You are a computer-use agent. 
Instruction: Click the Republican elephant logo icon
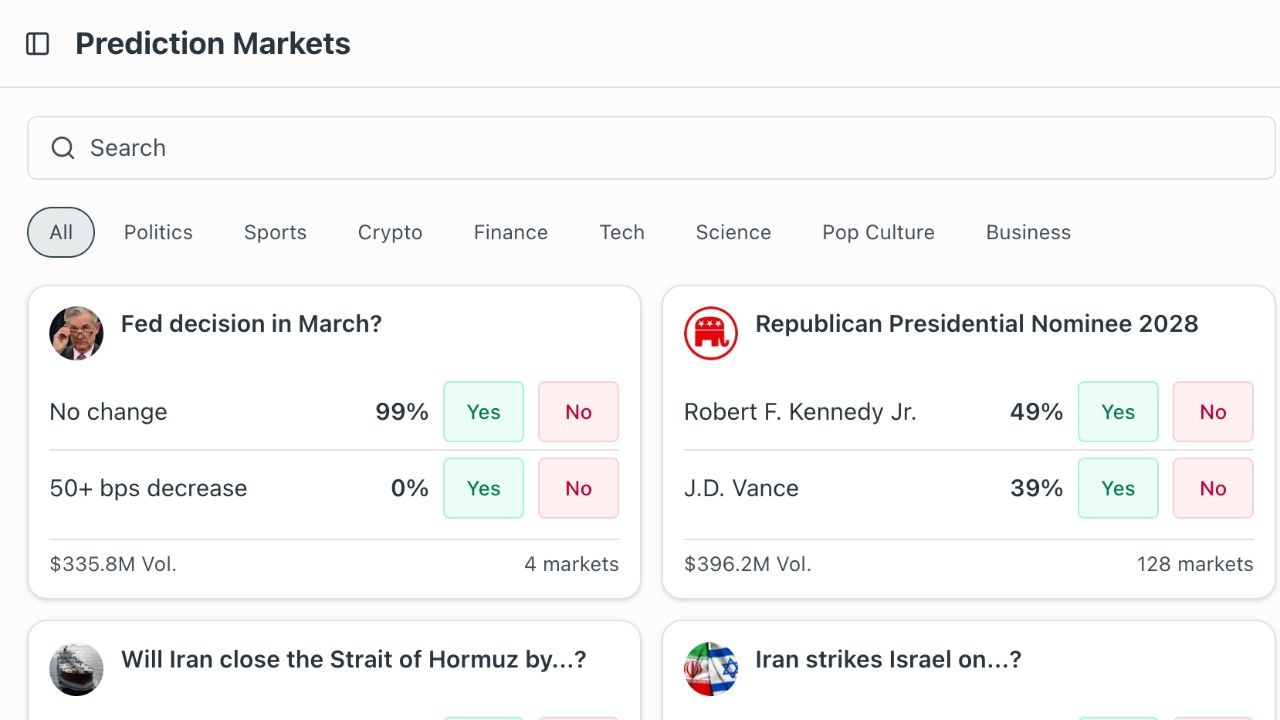[x=711, y=334]
